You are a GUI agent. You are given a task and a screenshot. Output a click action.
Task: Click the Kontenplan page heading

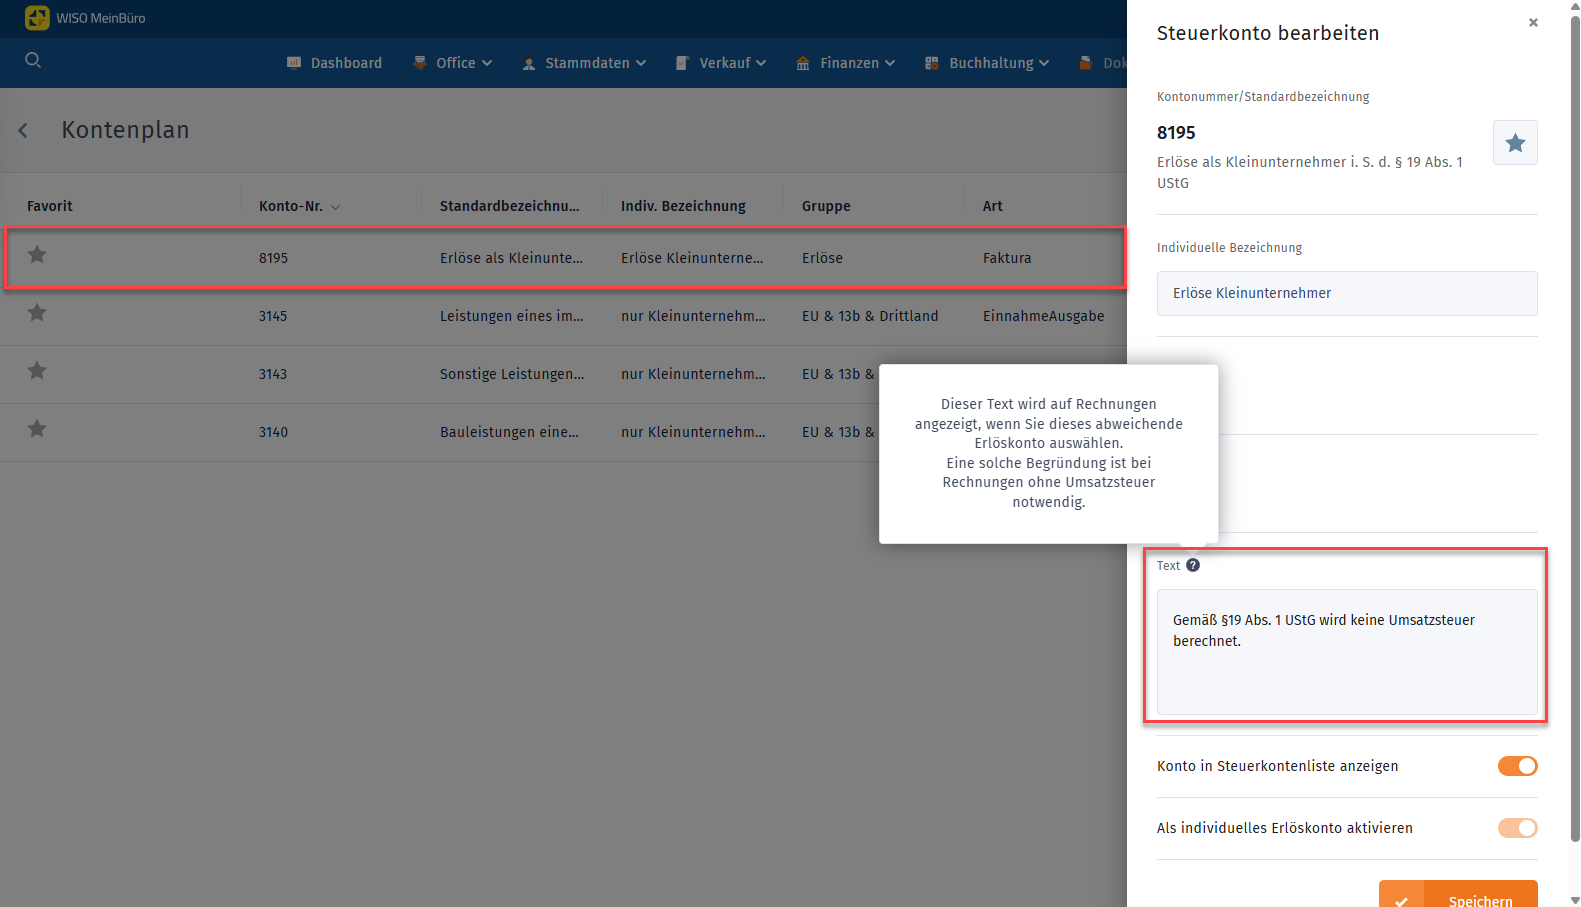point(125,130)
